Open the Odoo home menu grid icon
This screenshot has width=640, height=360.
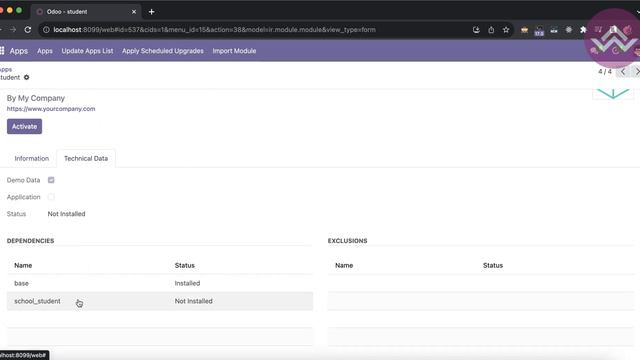coord(2,51)
